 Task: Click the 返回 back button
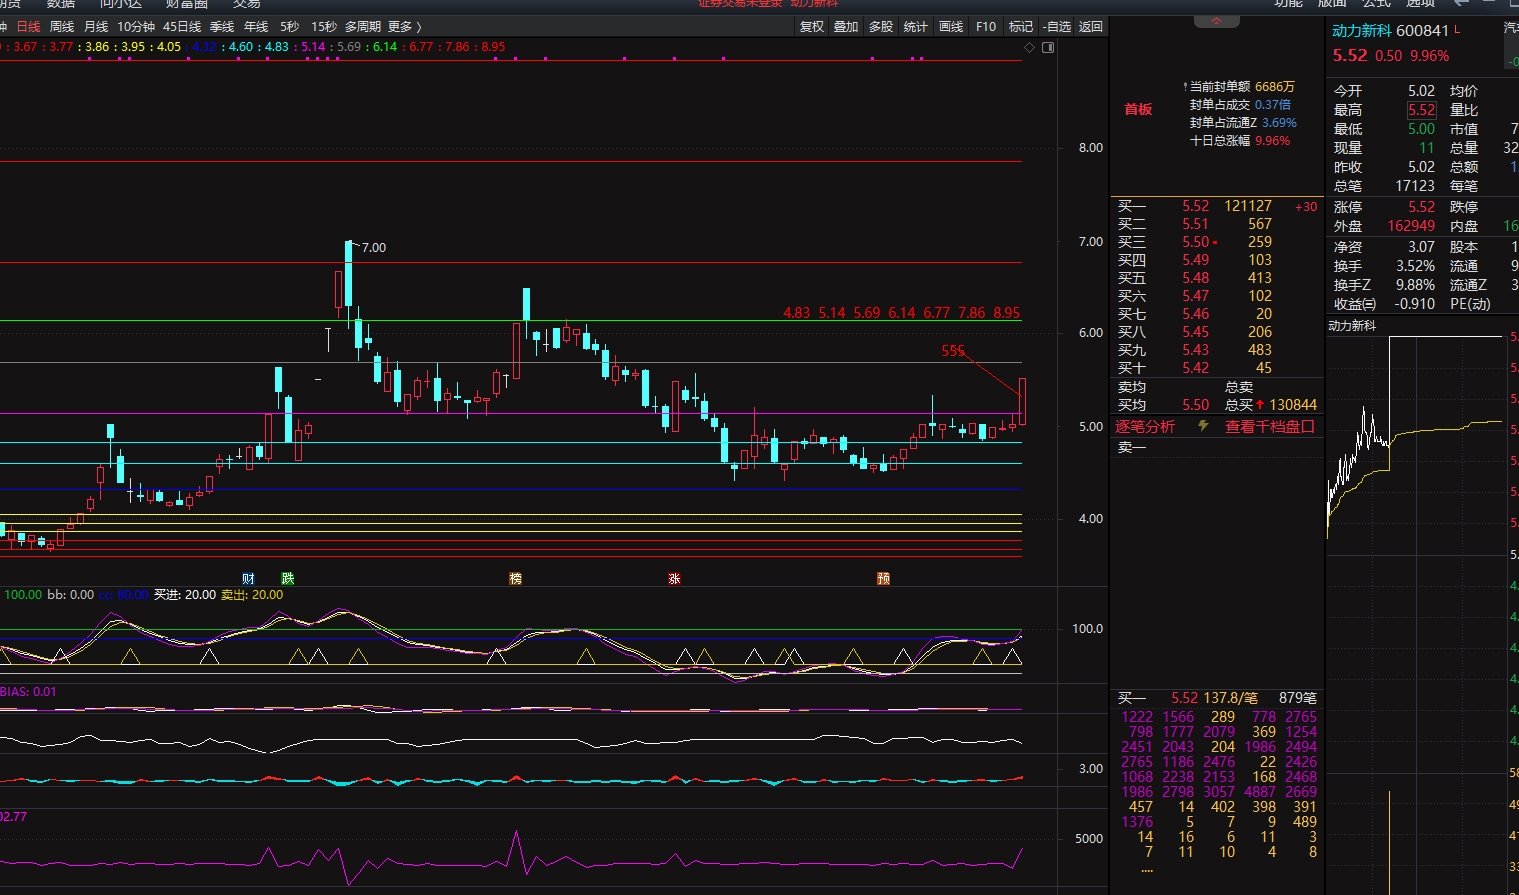[x=1091, y=27]
